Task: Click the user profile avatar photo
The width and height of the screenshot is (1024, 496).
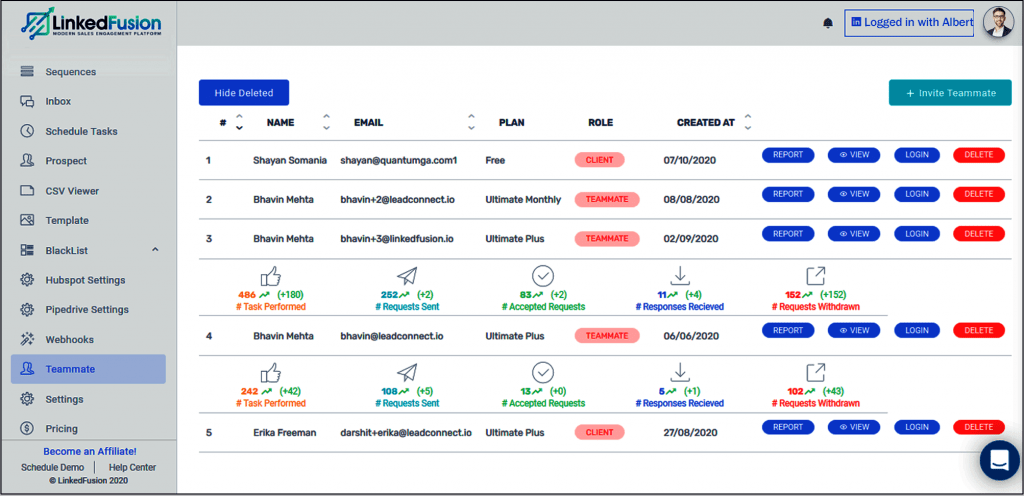Action: point(999,23)
